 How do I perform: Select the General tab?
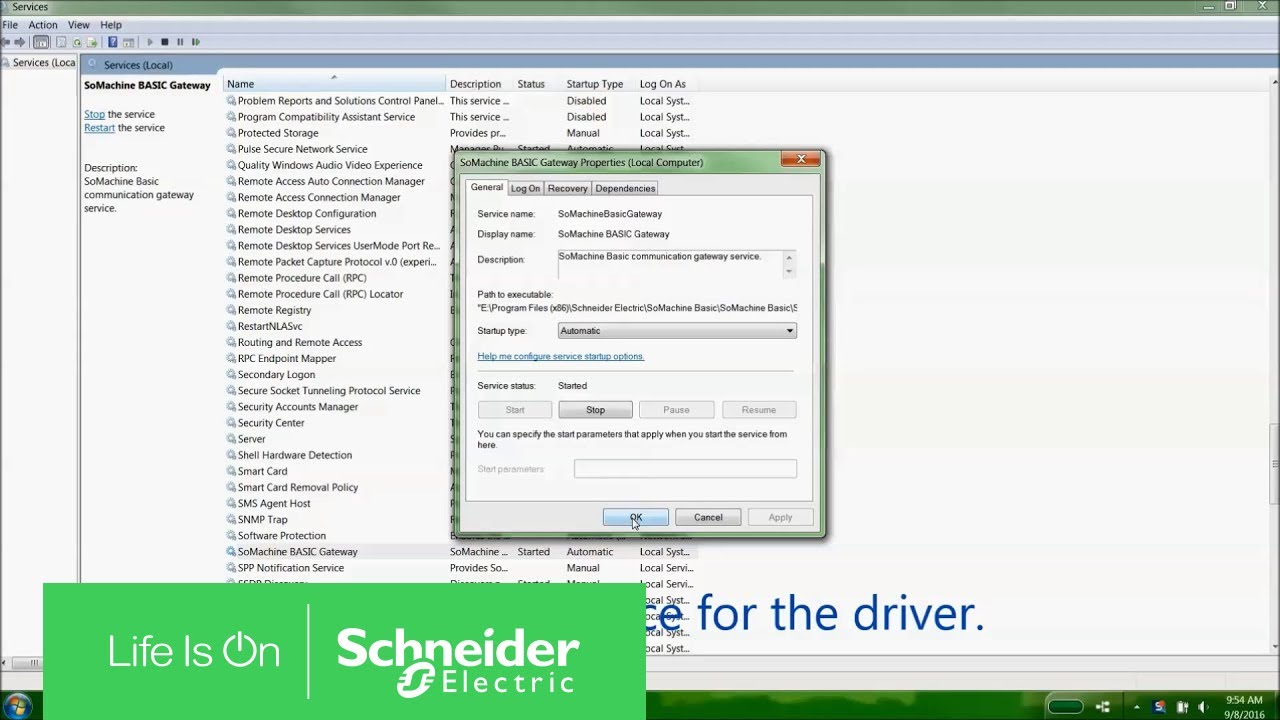click(x=487, y=187)
